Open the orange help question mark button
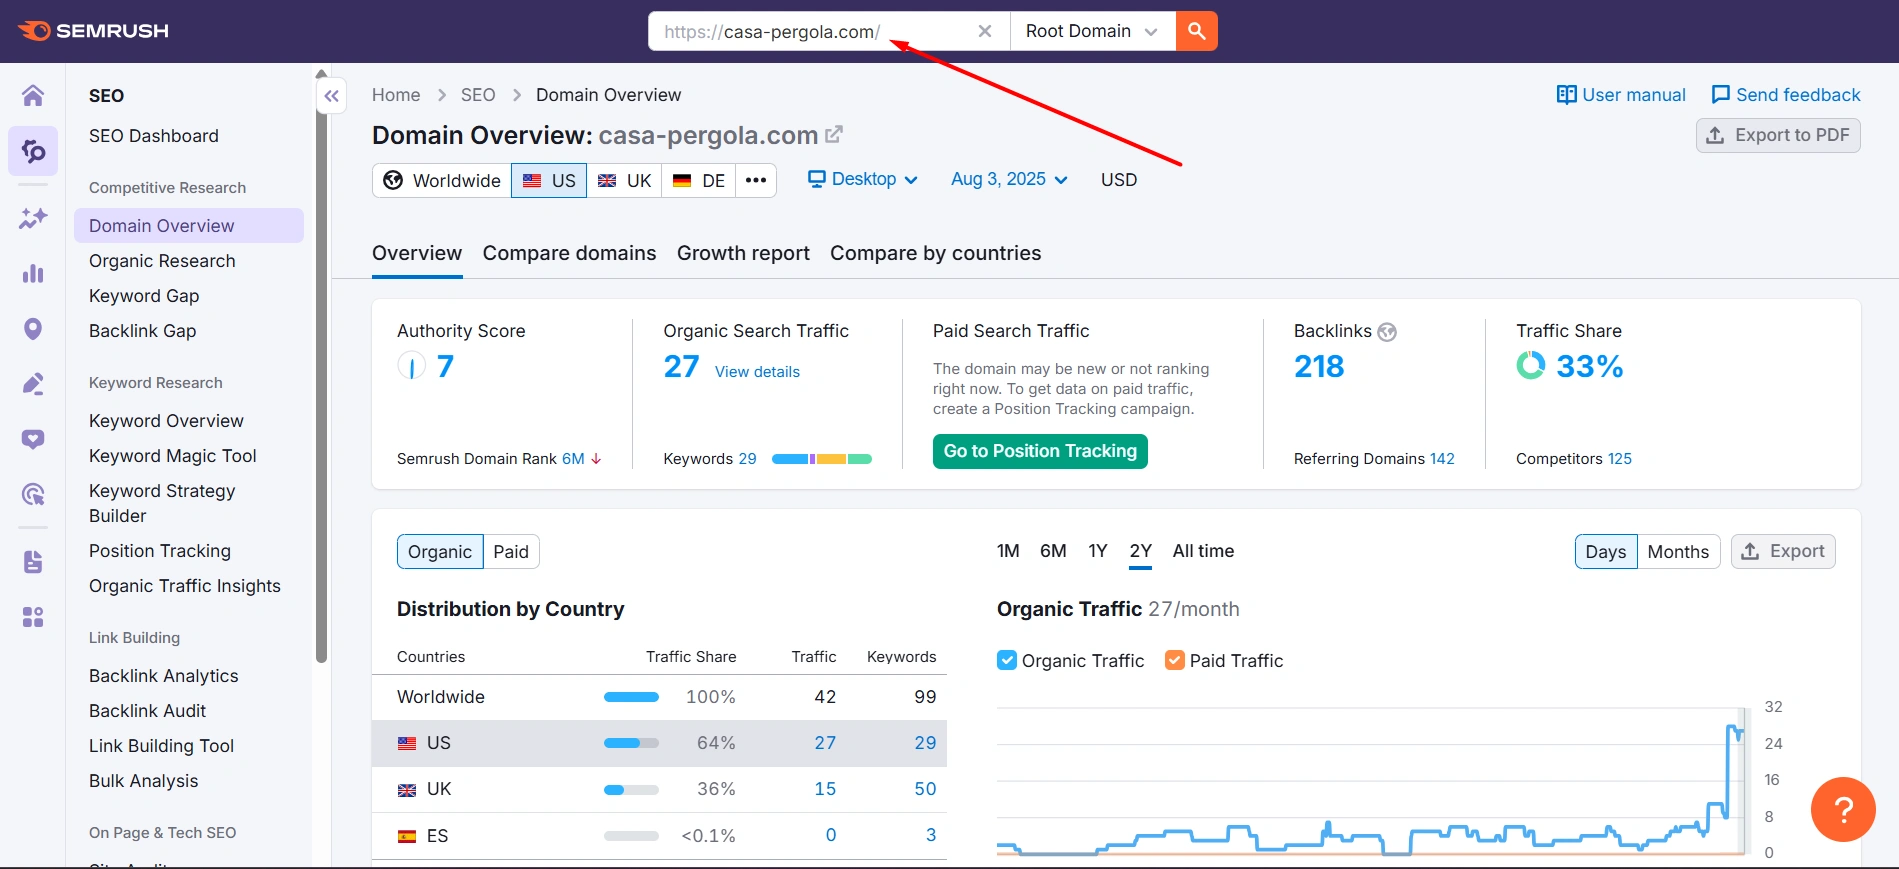The width and height of the screenshot is (1899, 869). pyautogui.click(x=1843, y=809)
